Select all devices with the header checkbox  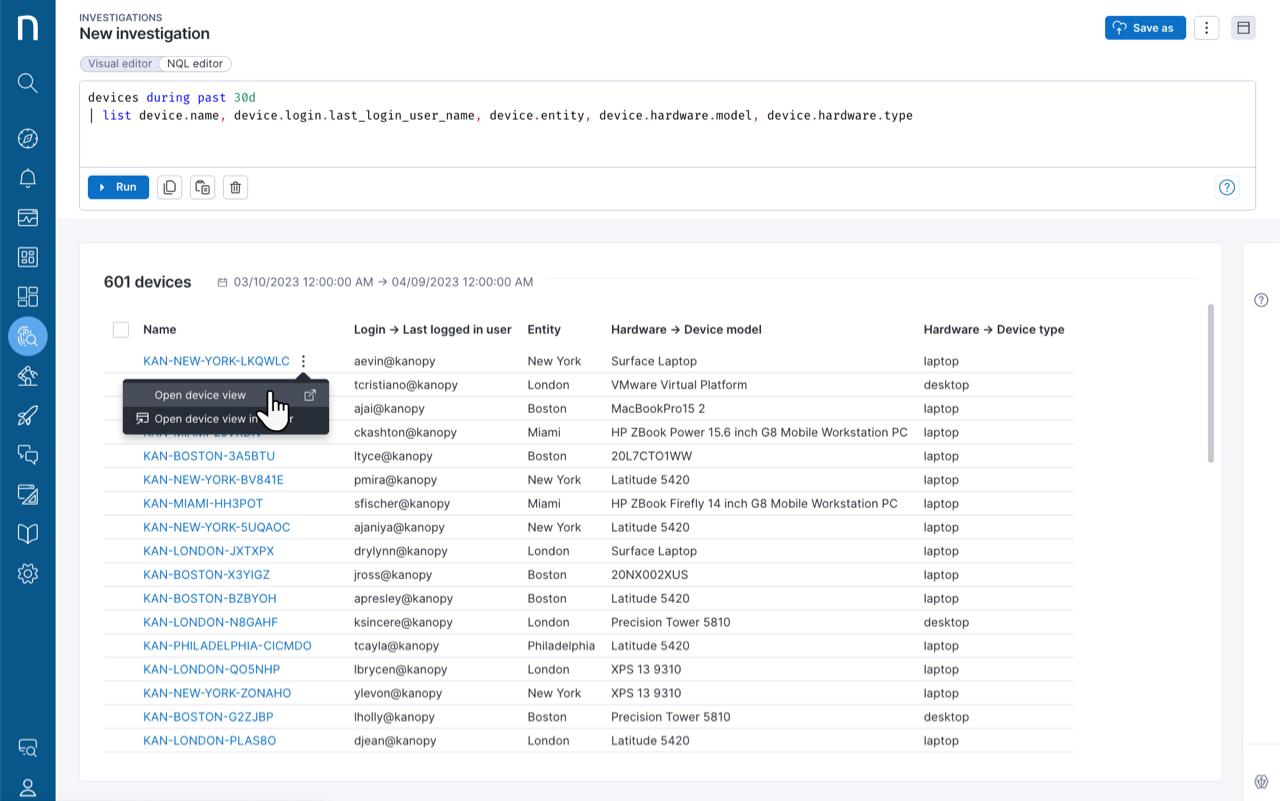pyautogui.click(x=120, y=329)
